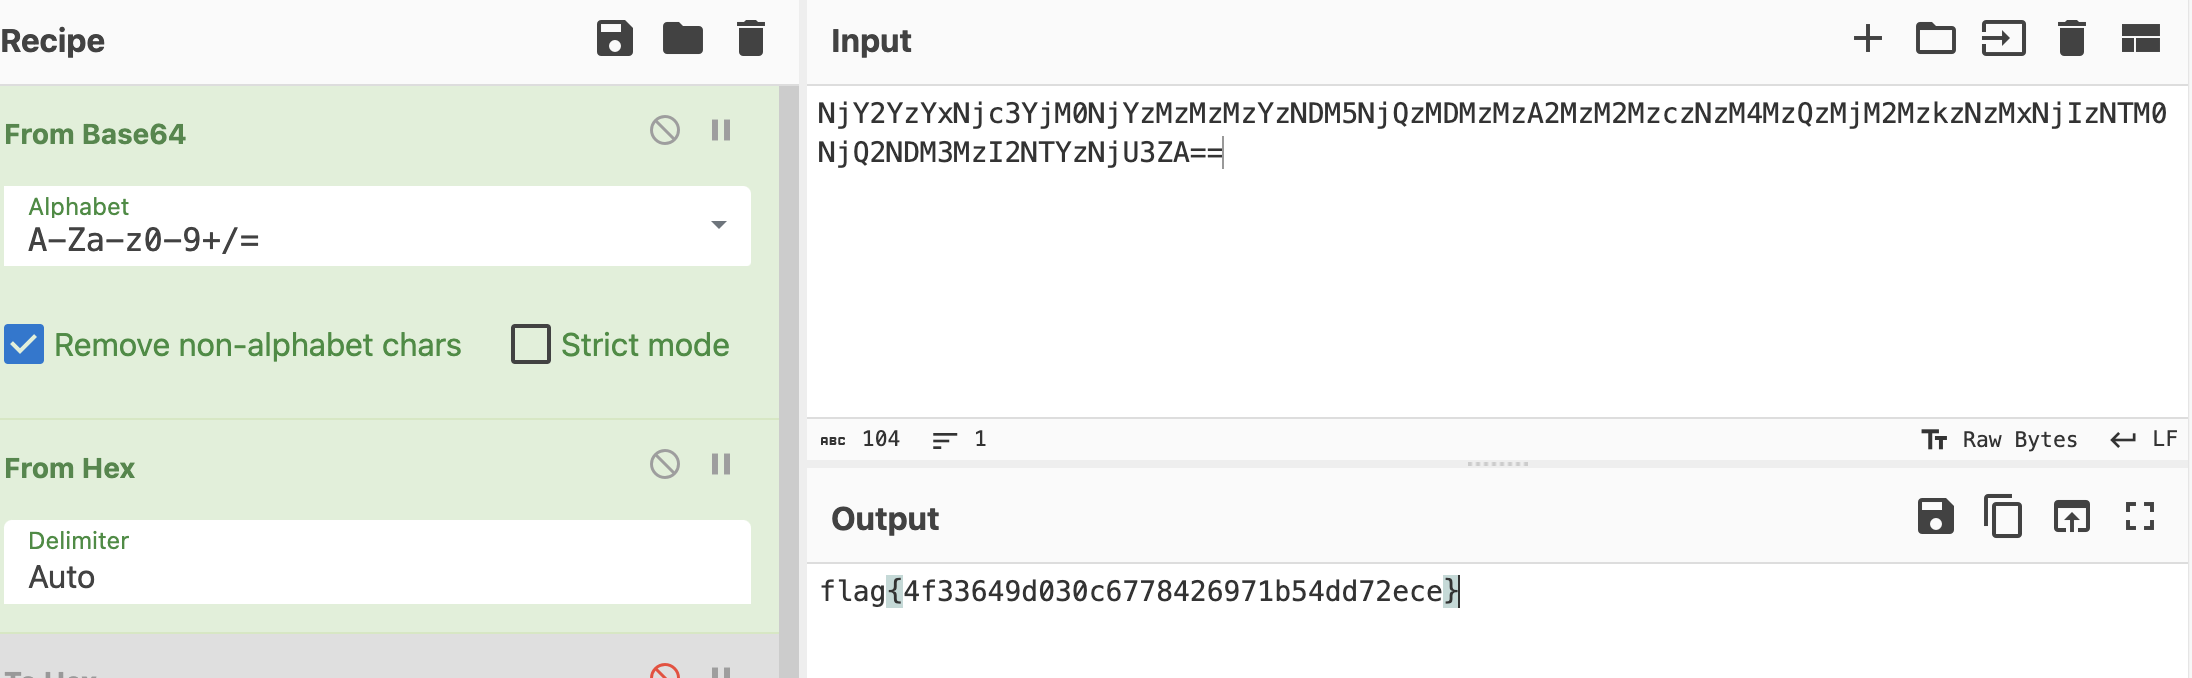Viewport: 2192px width, 678px height.
Task: Open folder as input
Action: pos(1935,39)
